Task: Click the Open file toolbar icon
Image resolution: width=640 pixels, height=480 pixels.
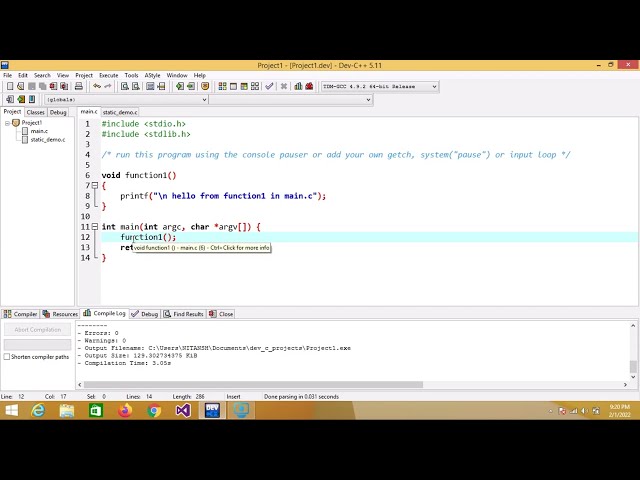Action: click(20, 86)
